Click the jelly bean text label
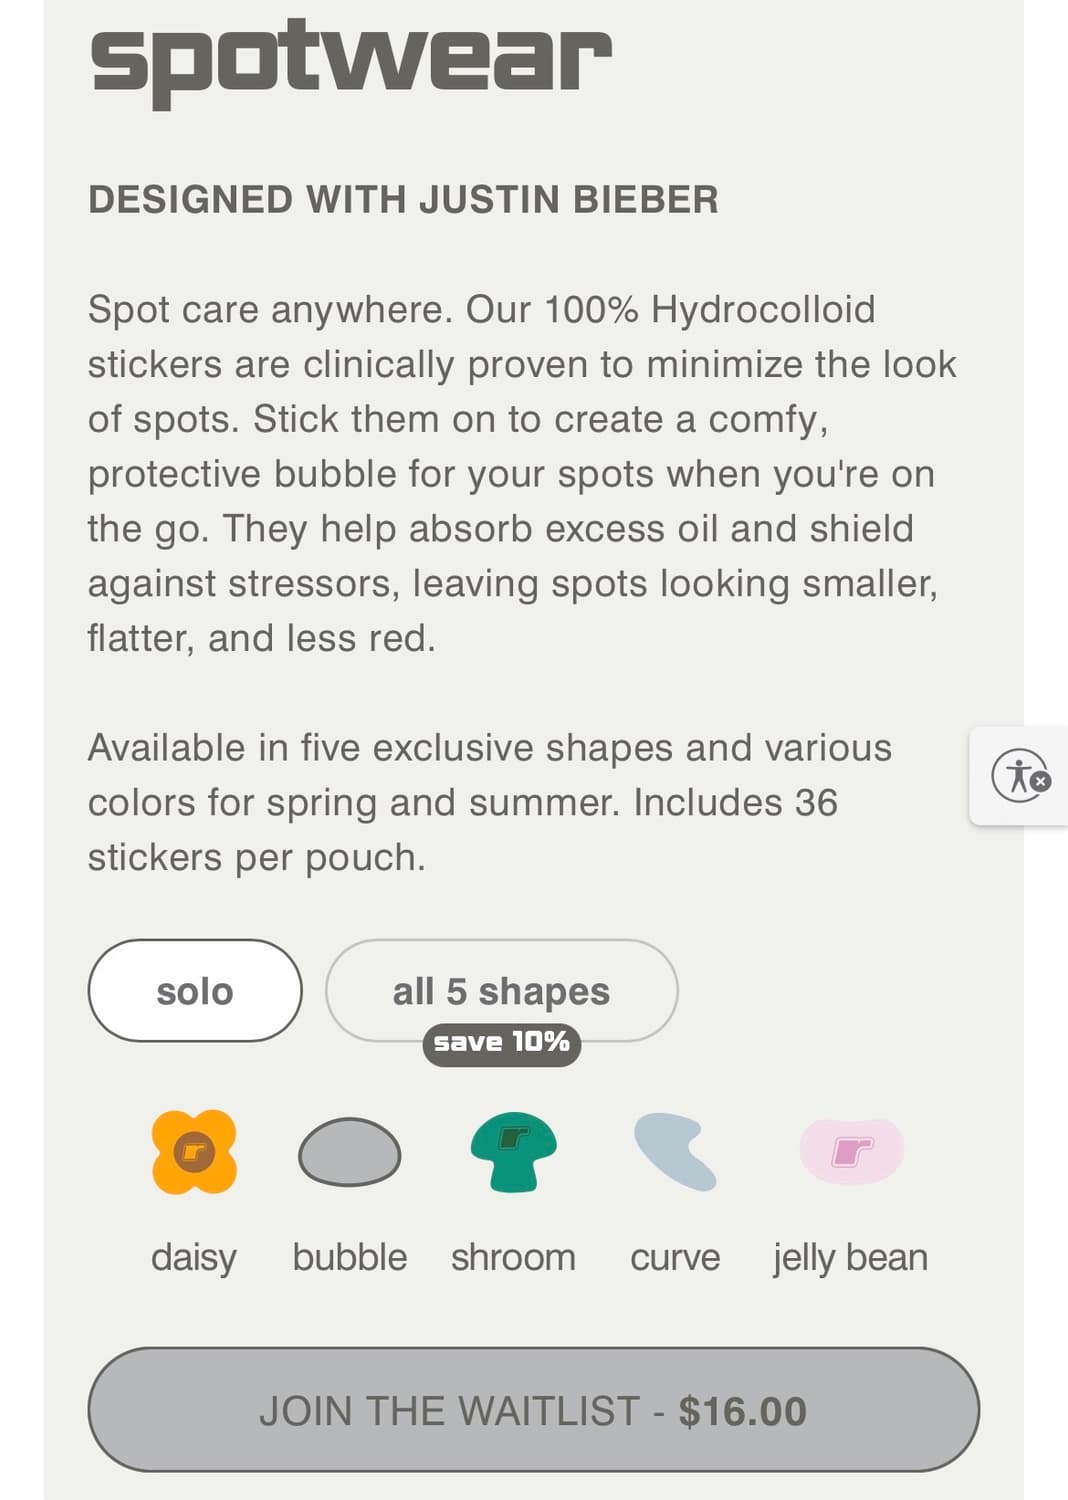Screen dimensions: 1068x1500 coord(851,1257)
